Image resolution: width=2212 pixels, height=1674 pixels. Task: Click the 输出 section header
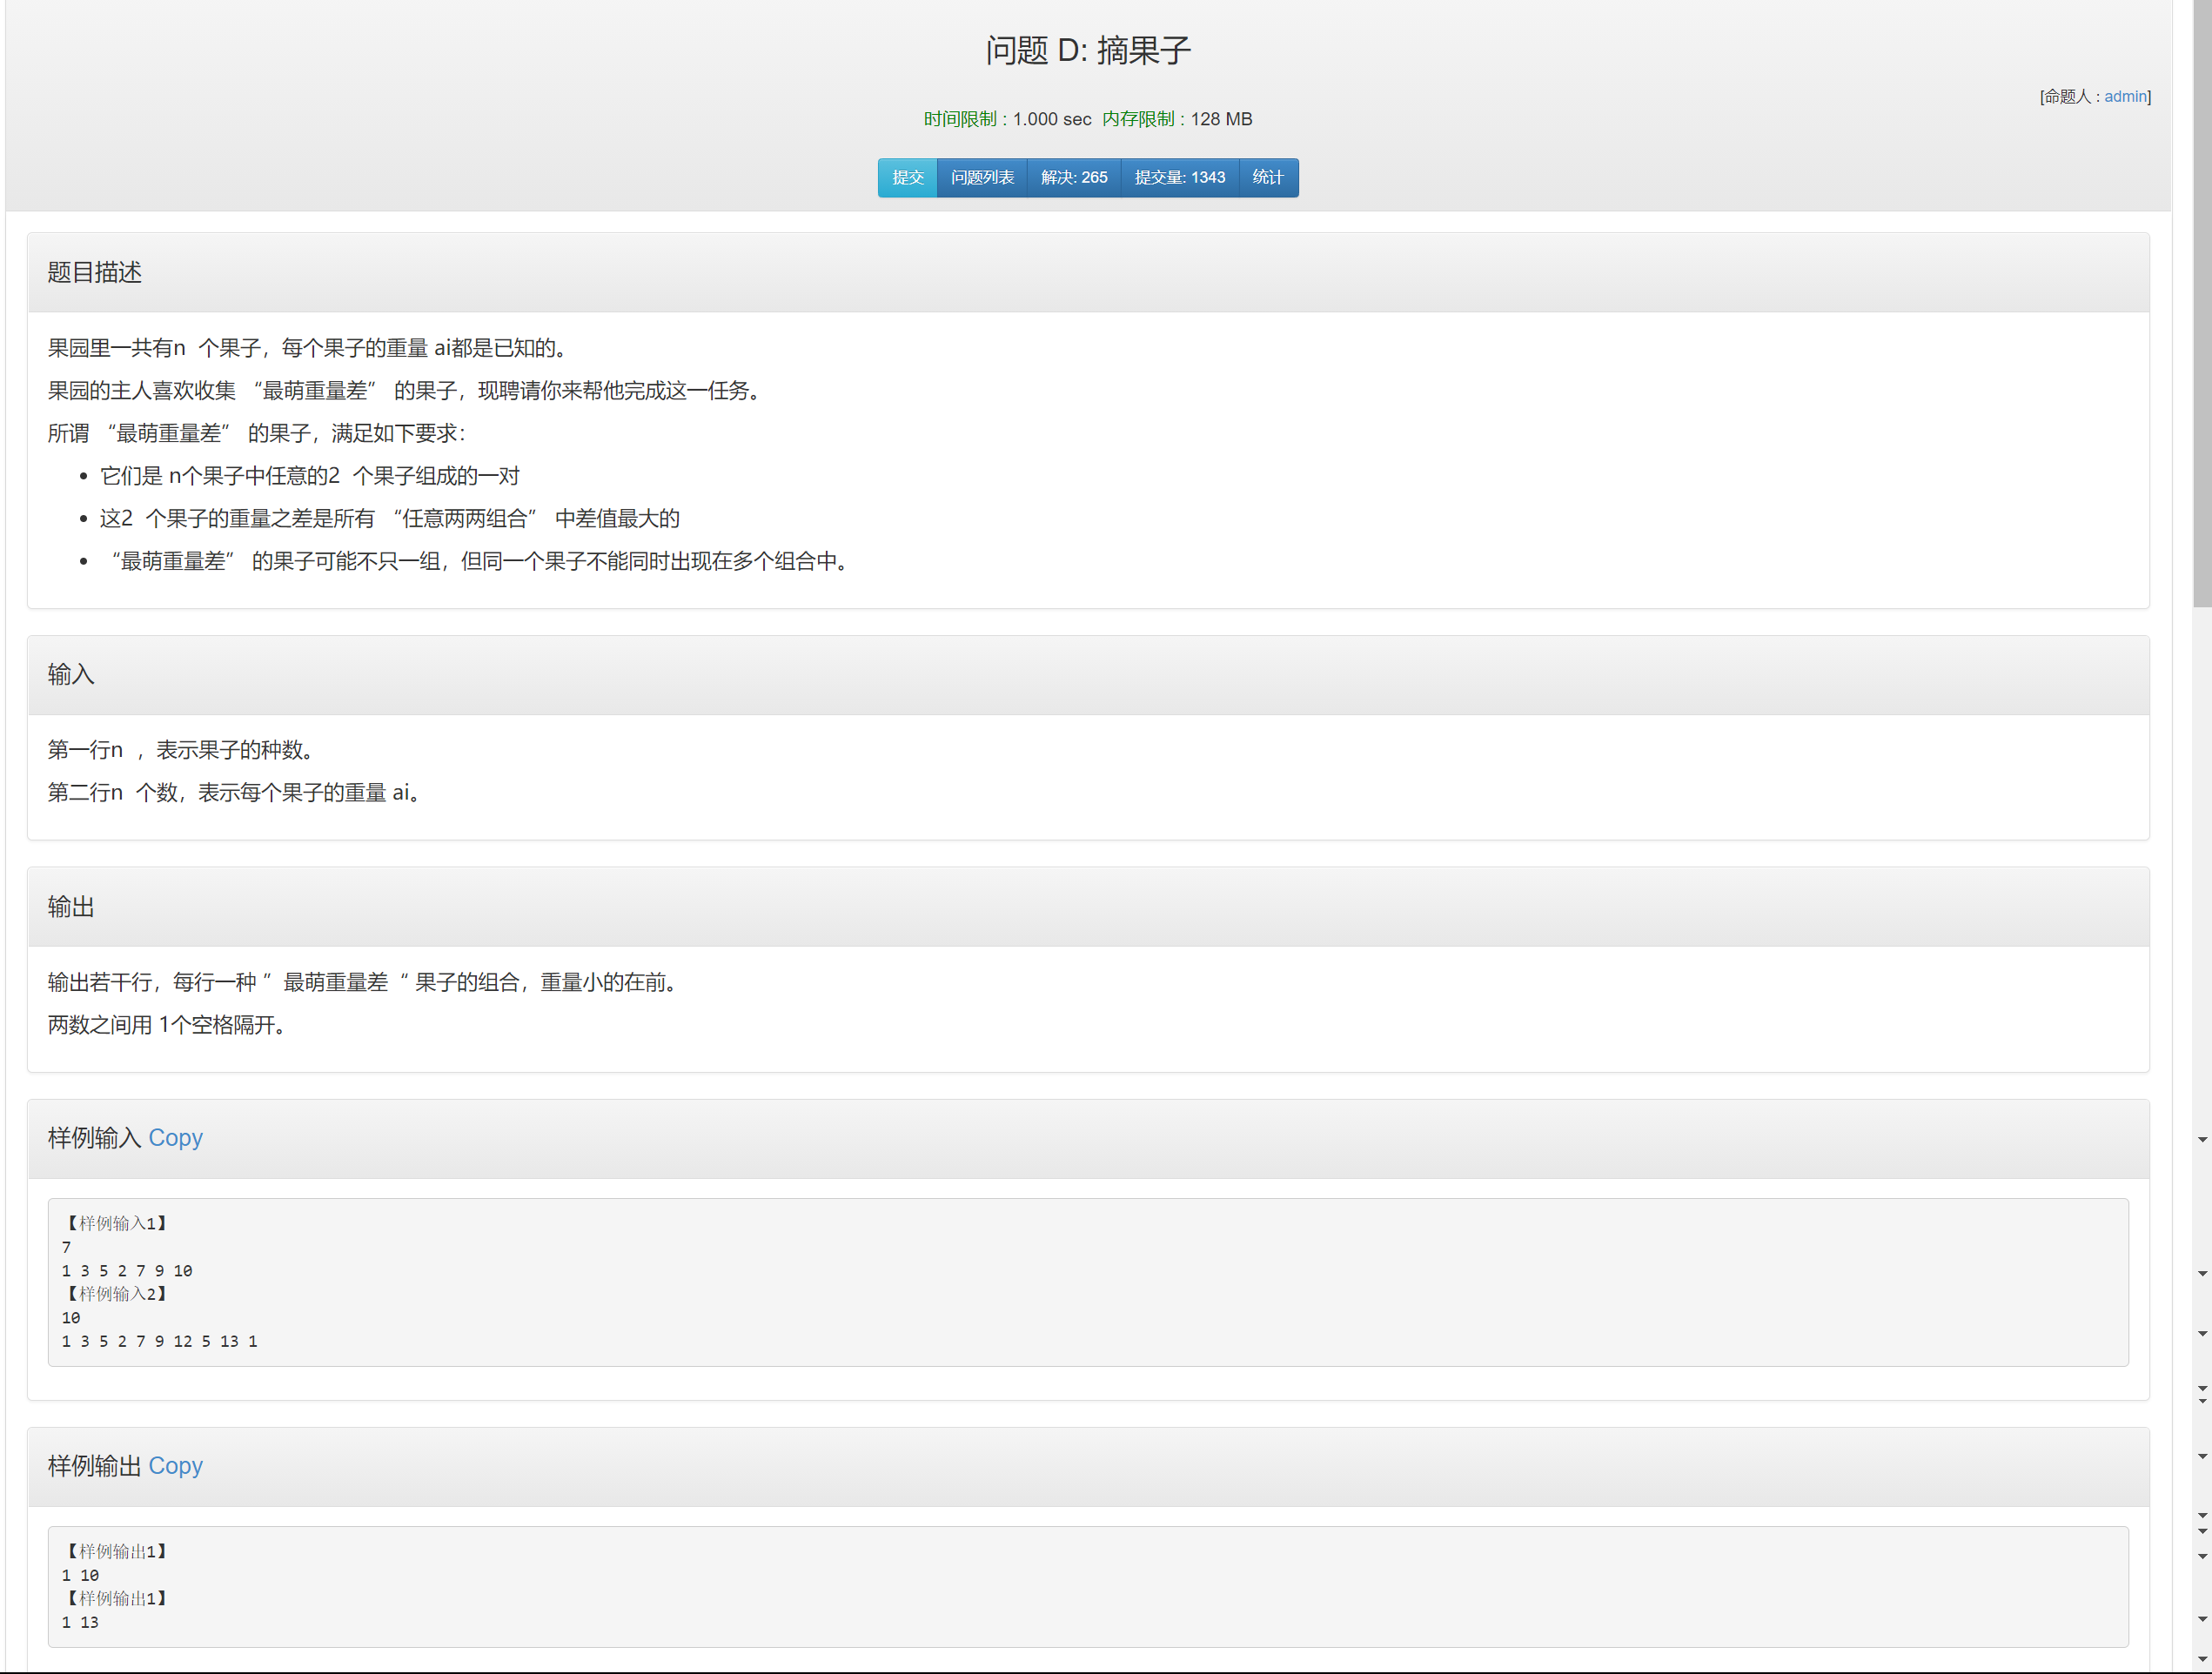[x=71, y=907]
